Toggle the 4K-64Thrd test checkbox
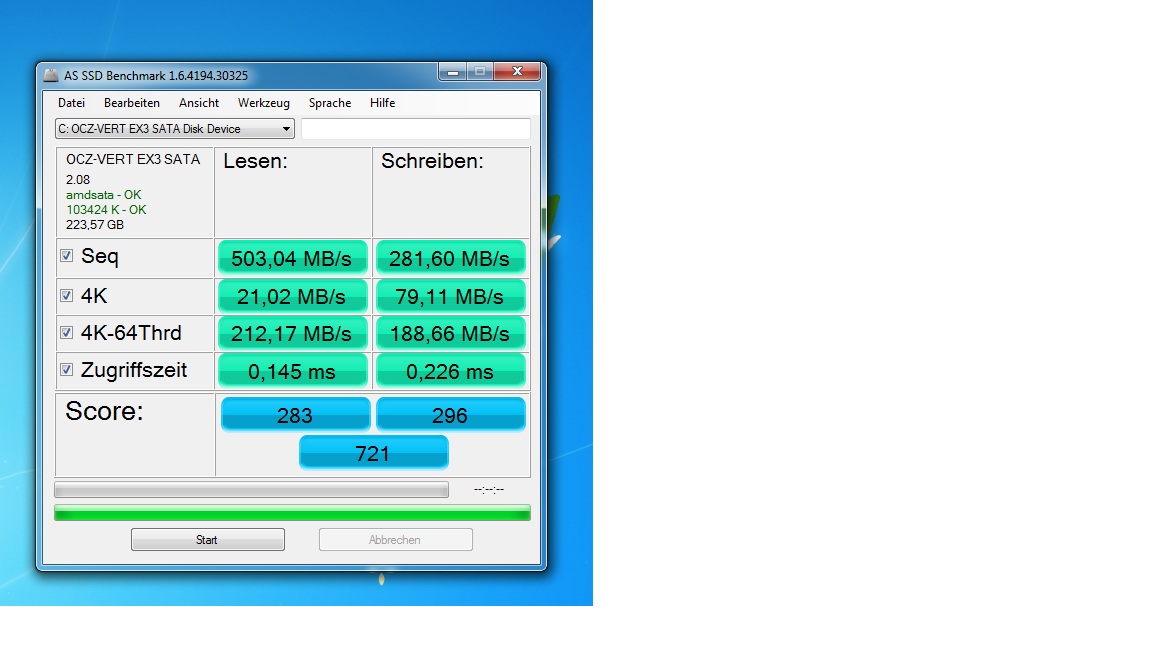The image size is (1152, 648). 66,333
